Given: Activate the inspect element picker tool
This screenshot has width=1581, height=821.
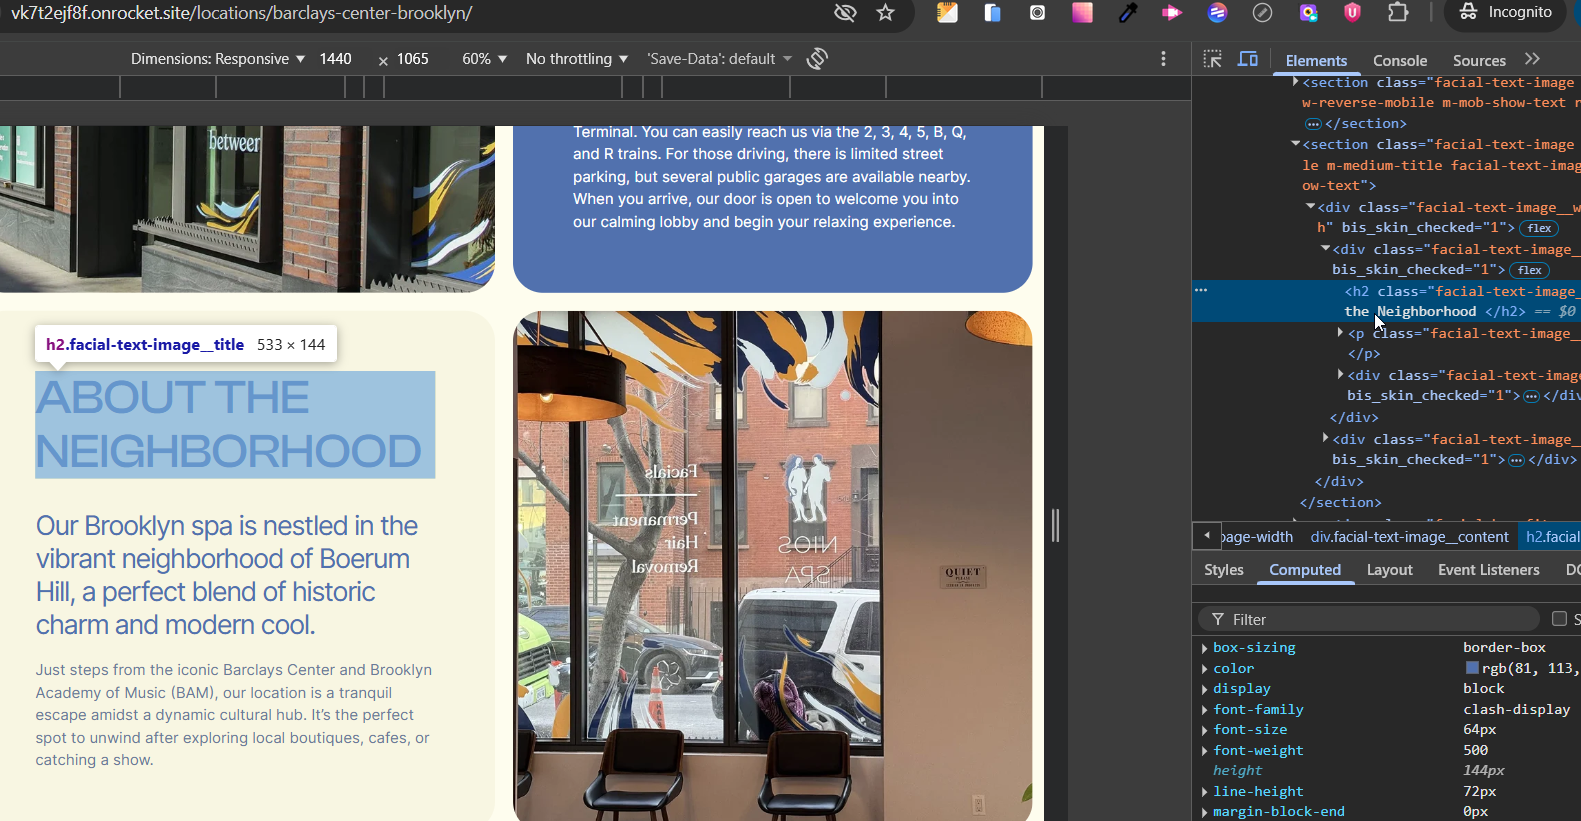Looking at the screenshot, I should (x=1212, y=59).
